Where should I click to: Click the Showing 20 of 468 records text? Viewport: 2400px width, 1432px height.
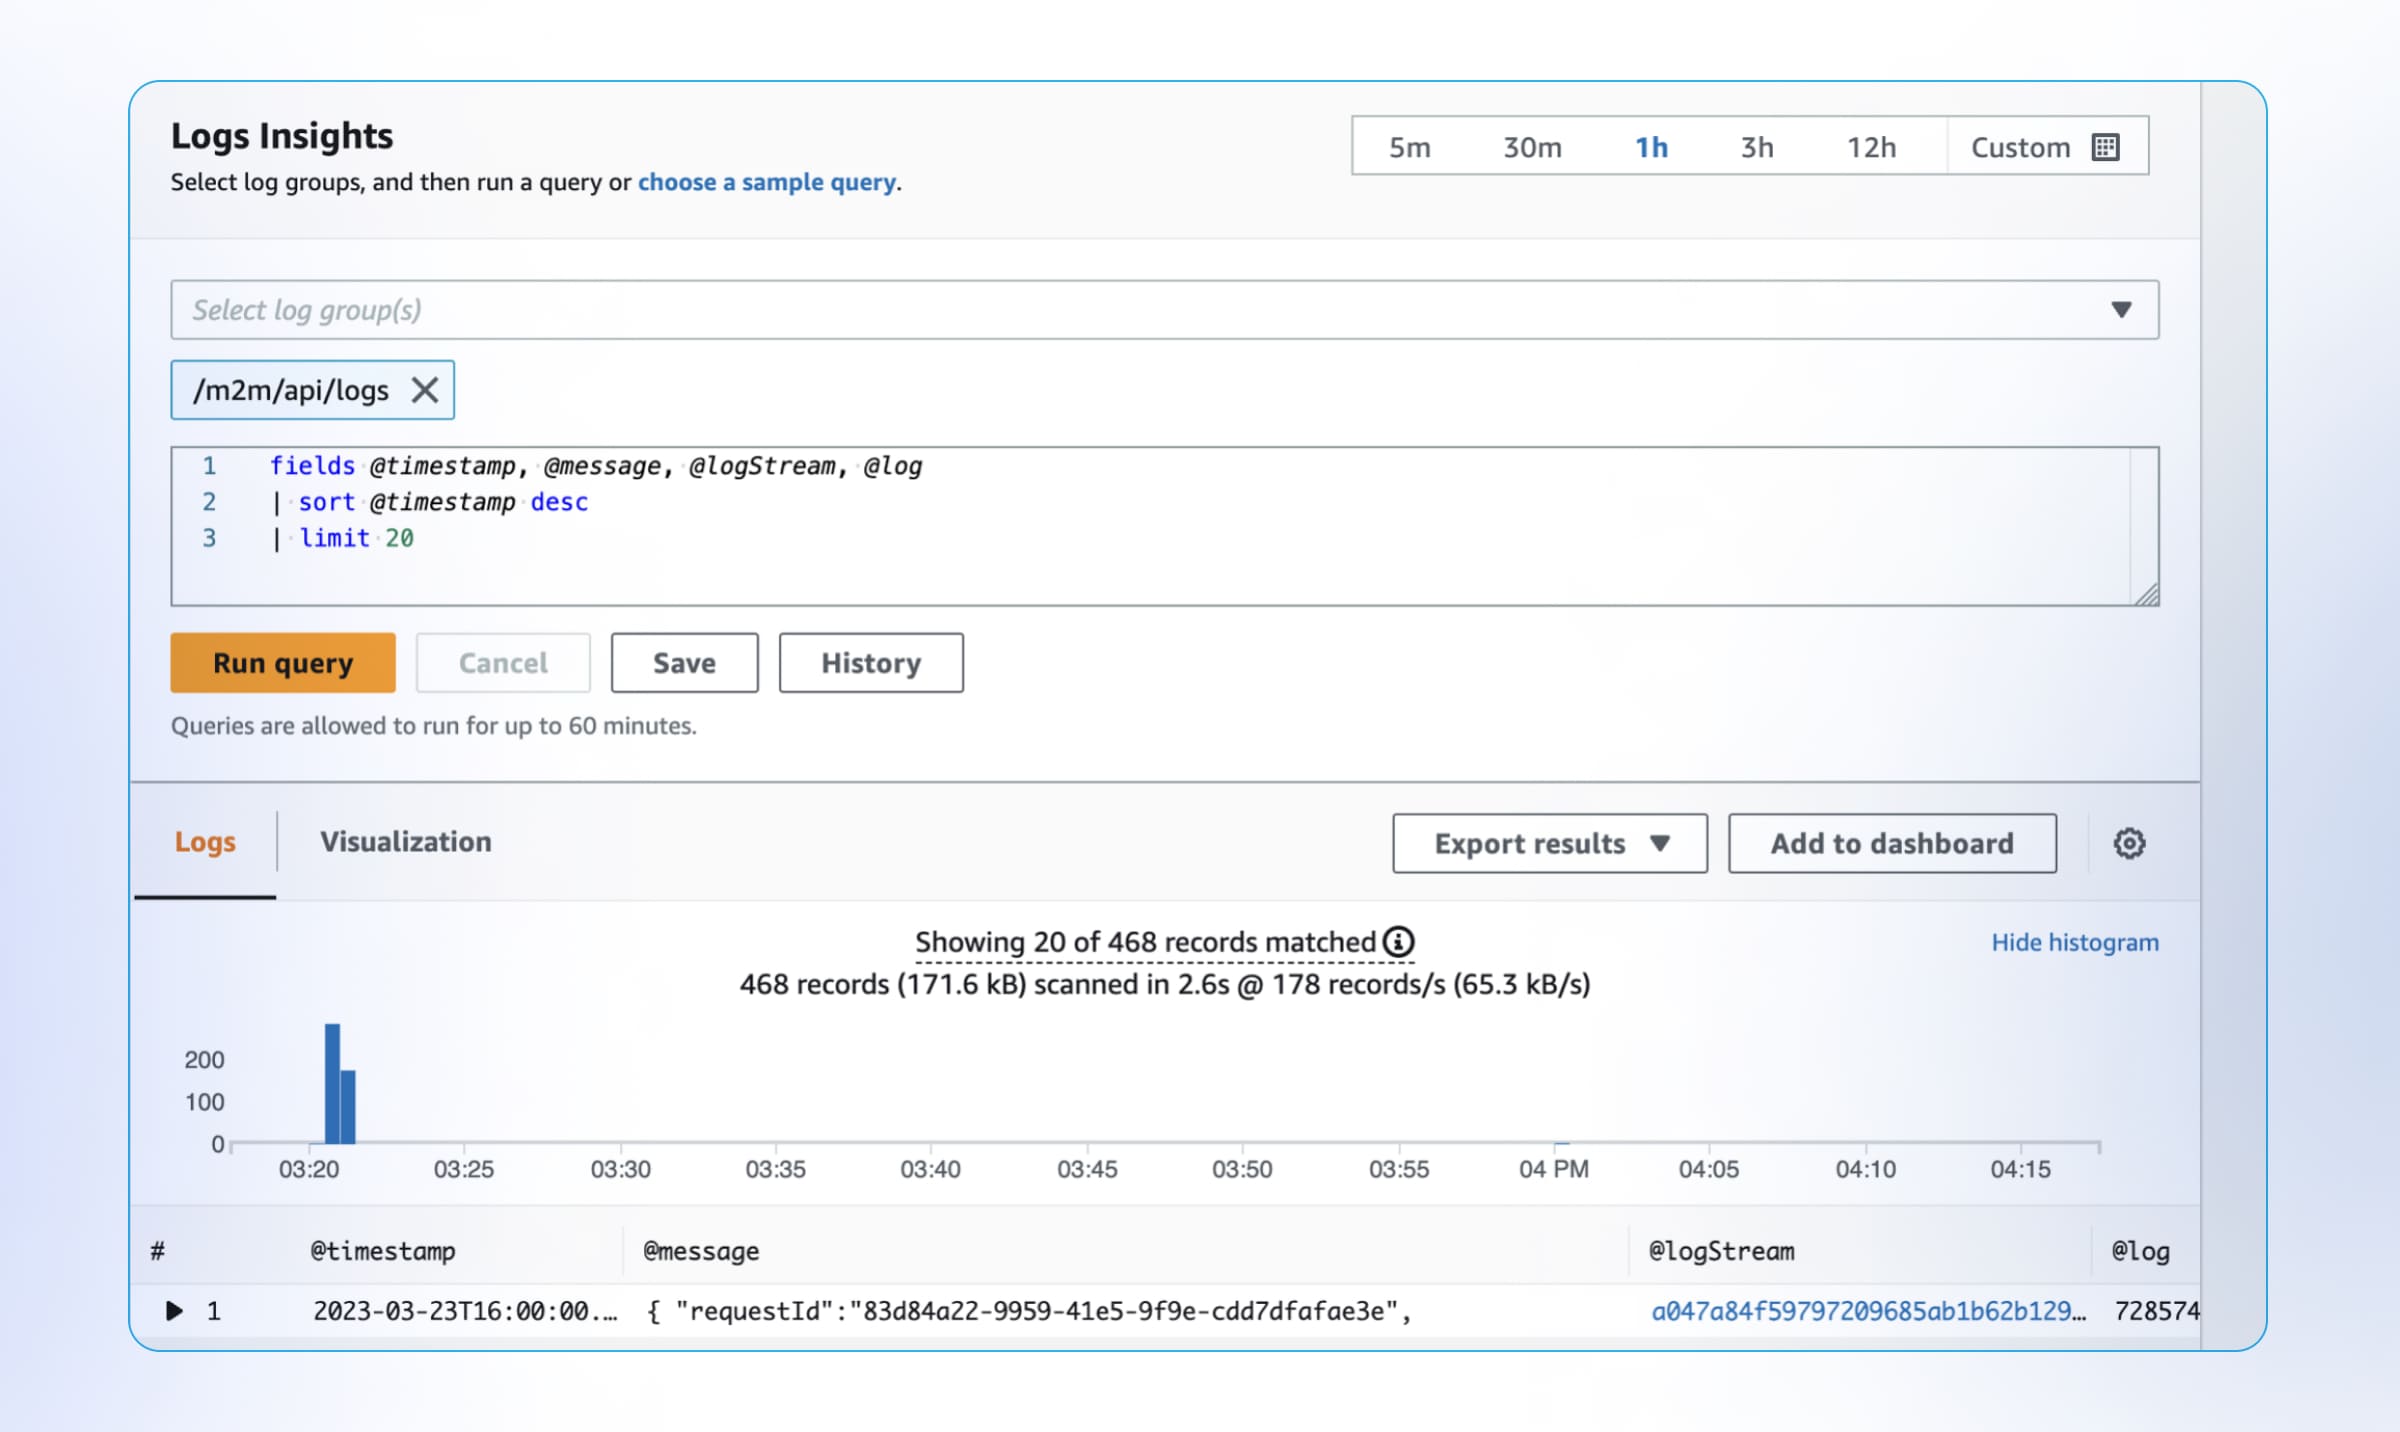1146,942
